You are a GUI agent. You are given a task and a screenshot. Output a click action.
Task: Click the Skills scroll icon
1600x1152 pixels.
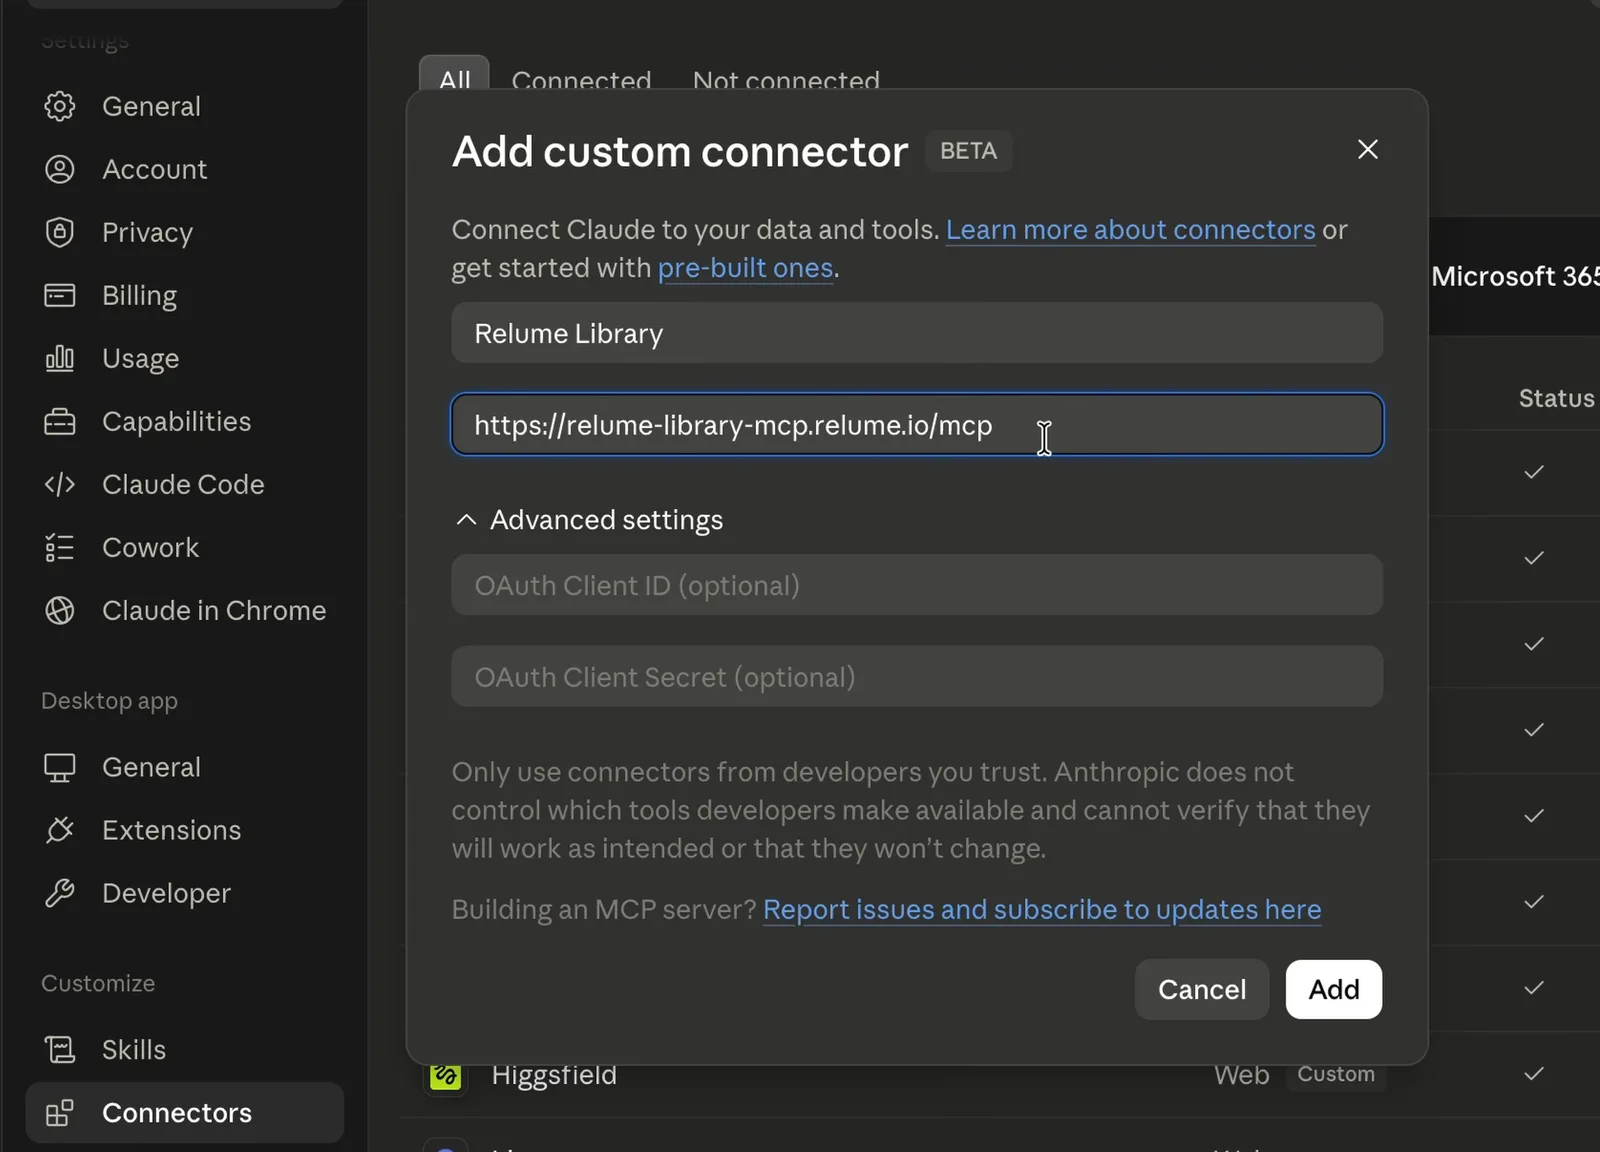(x=60, y=1049)
